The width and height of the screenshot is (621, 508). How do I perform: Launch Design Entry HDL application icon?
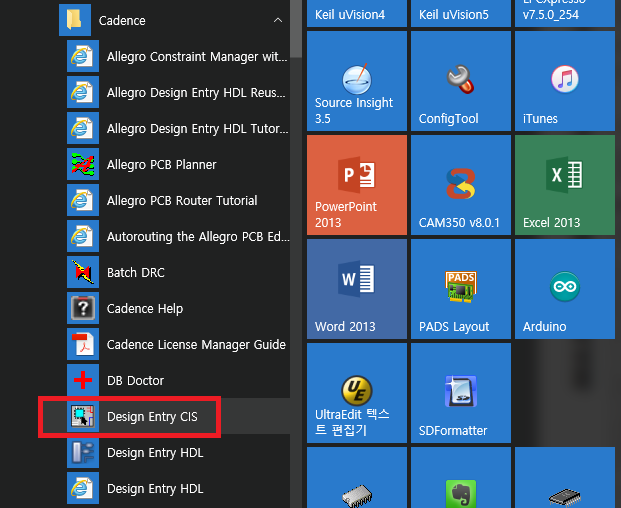[83, 453]
